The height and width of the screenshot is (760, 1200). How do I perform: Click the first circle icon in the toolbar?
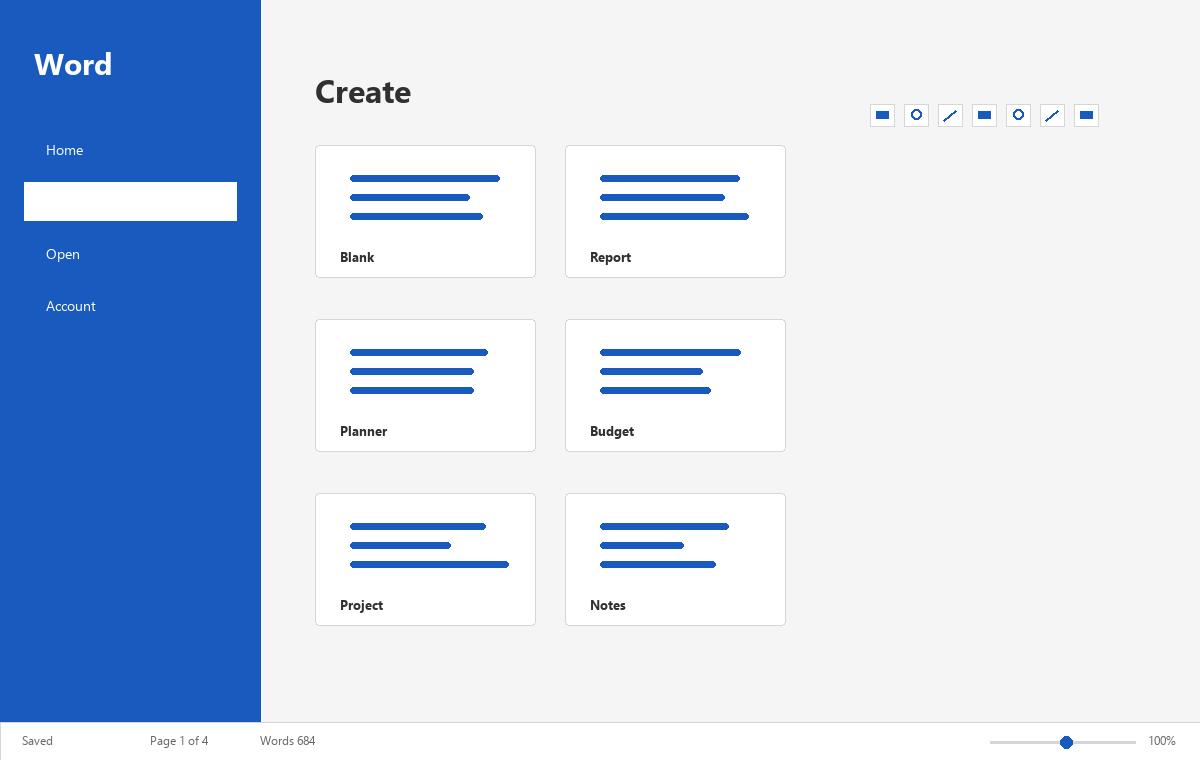(916, 115)
